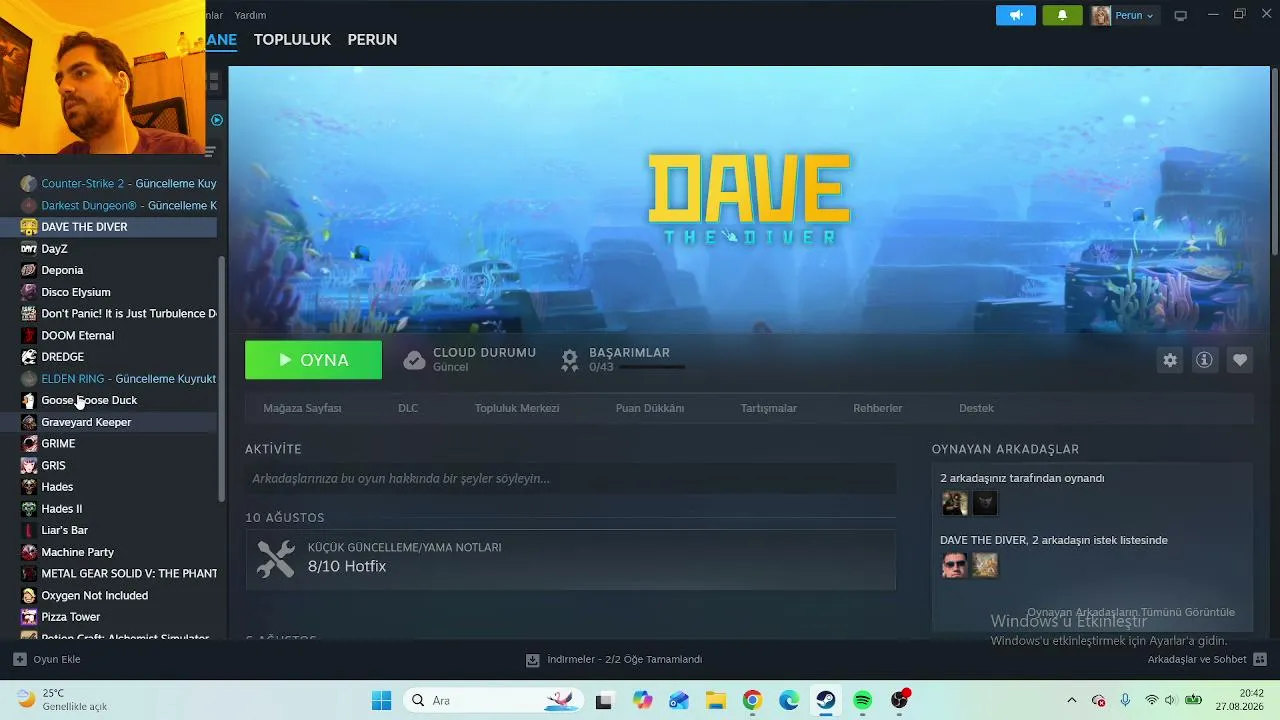Open the DLC tab
This screenshot has width=1280, height=720.
(x=408, y=408)
